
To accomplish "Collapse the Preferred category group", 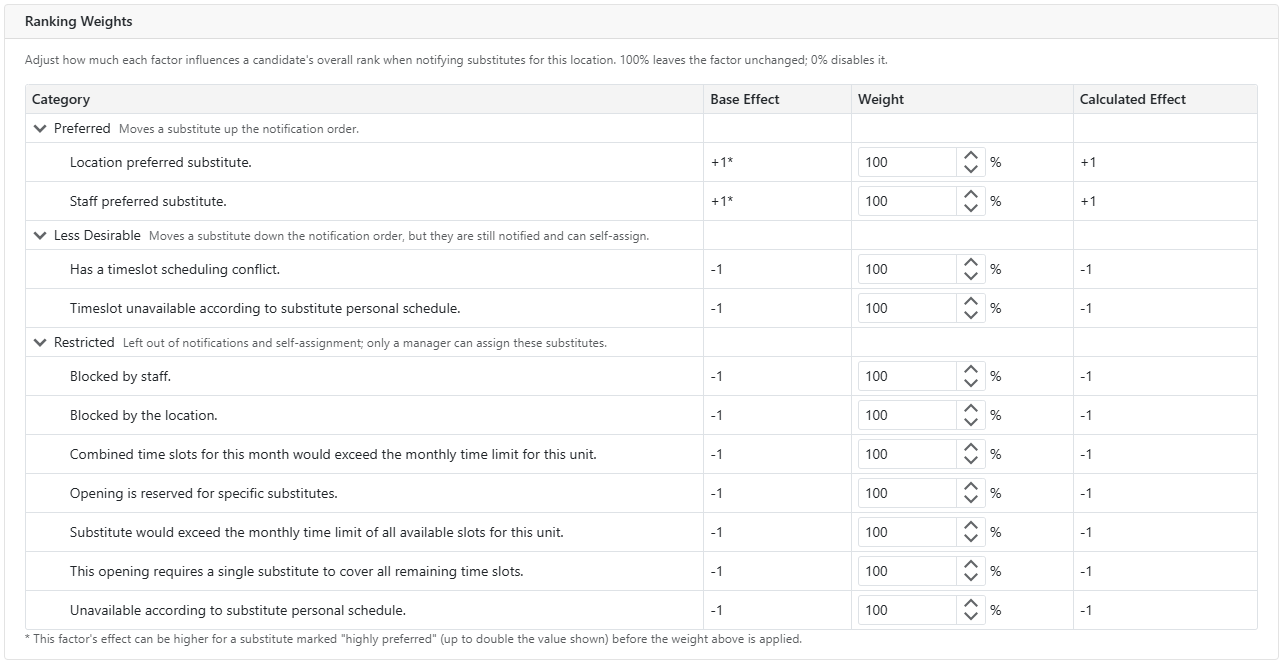I will [40, 128].
